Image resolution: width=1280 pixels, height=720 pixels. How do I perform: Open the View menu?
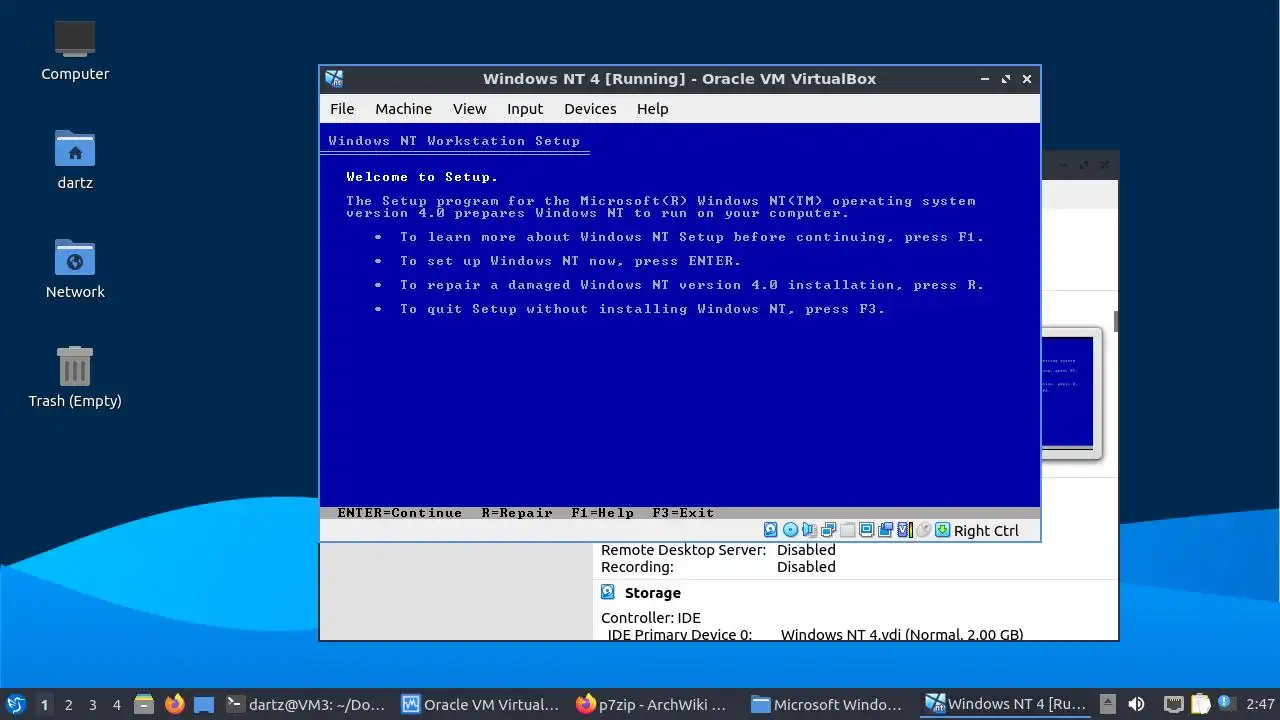point(469,109)
